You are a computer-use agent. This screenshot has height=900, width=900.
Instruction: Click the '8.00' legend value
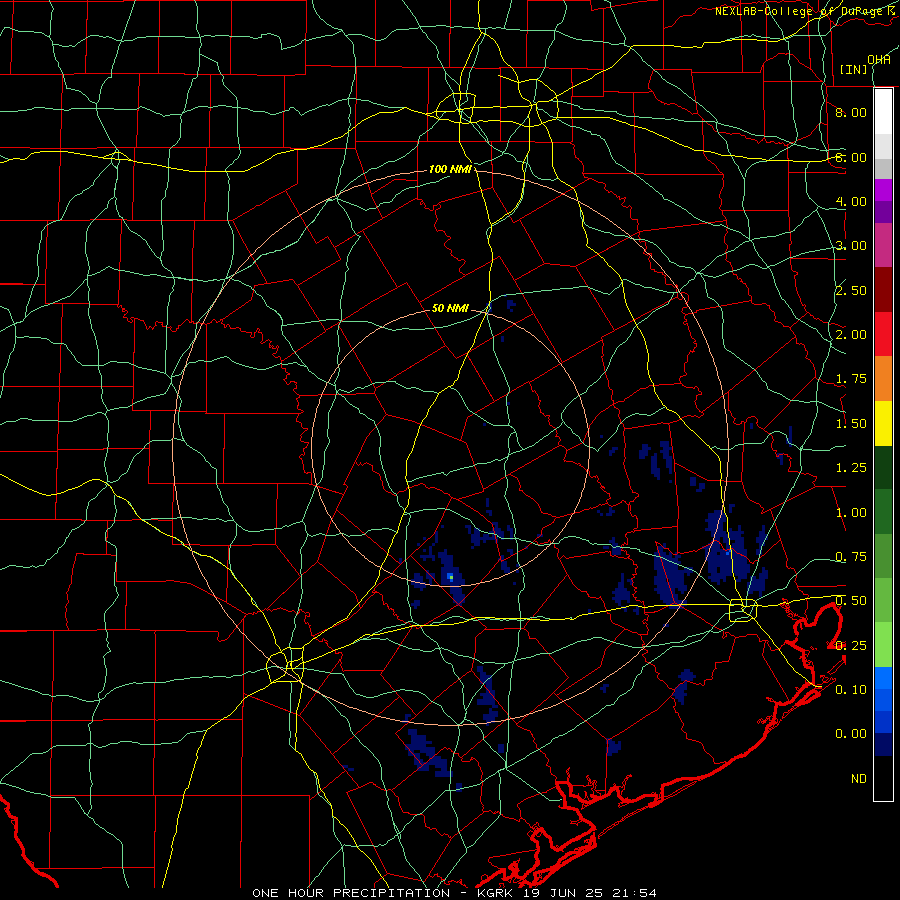pyautogui.click(x=851, y=112)
